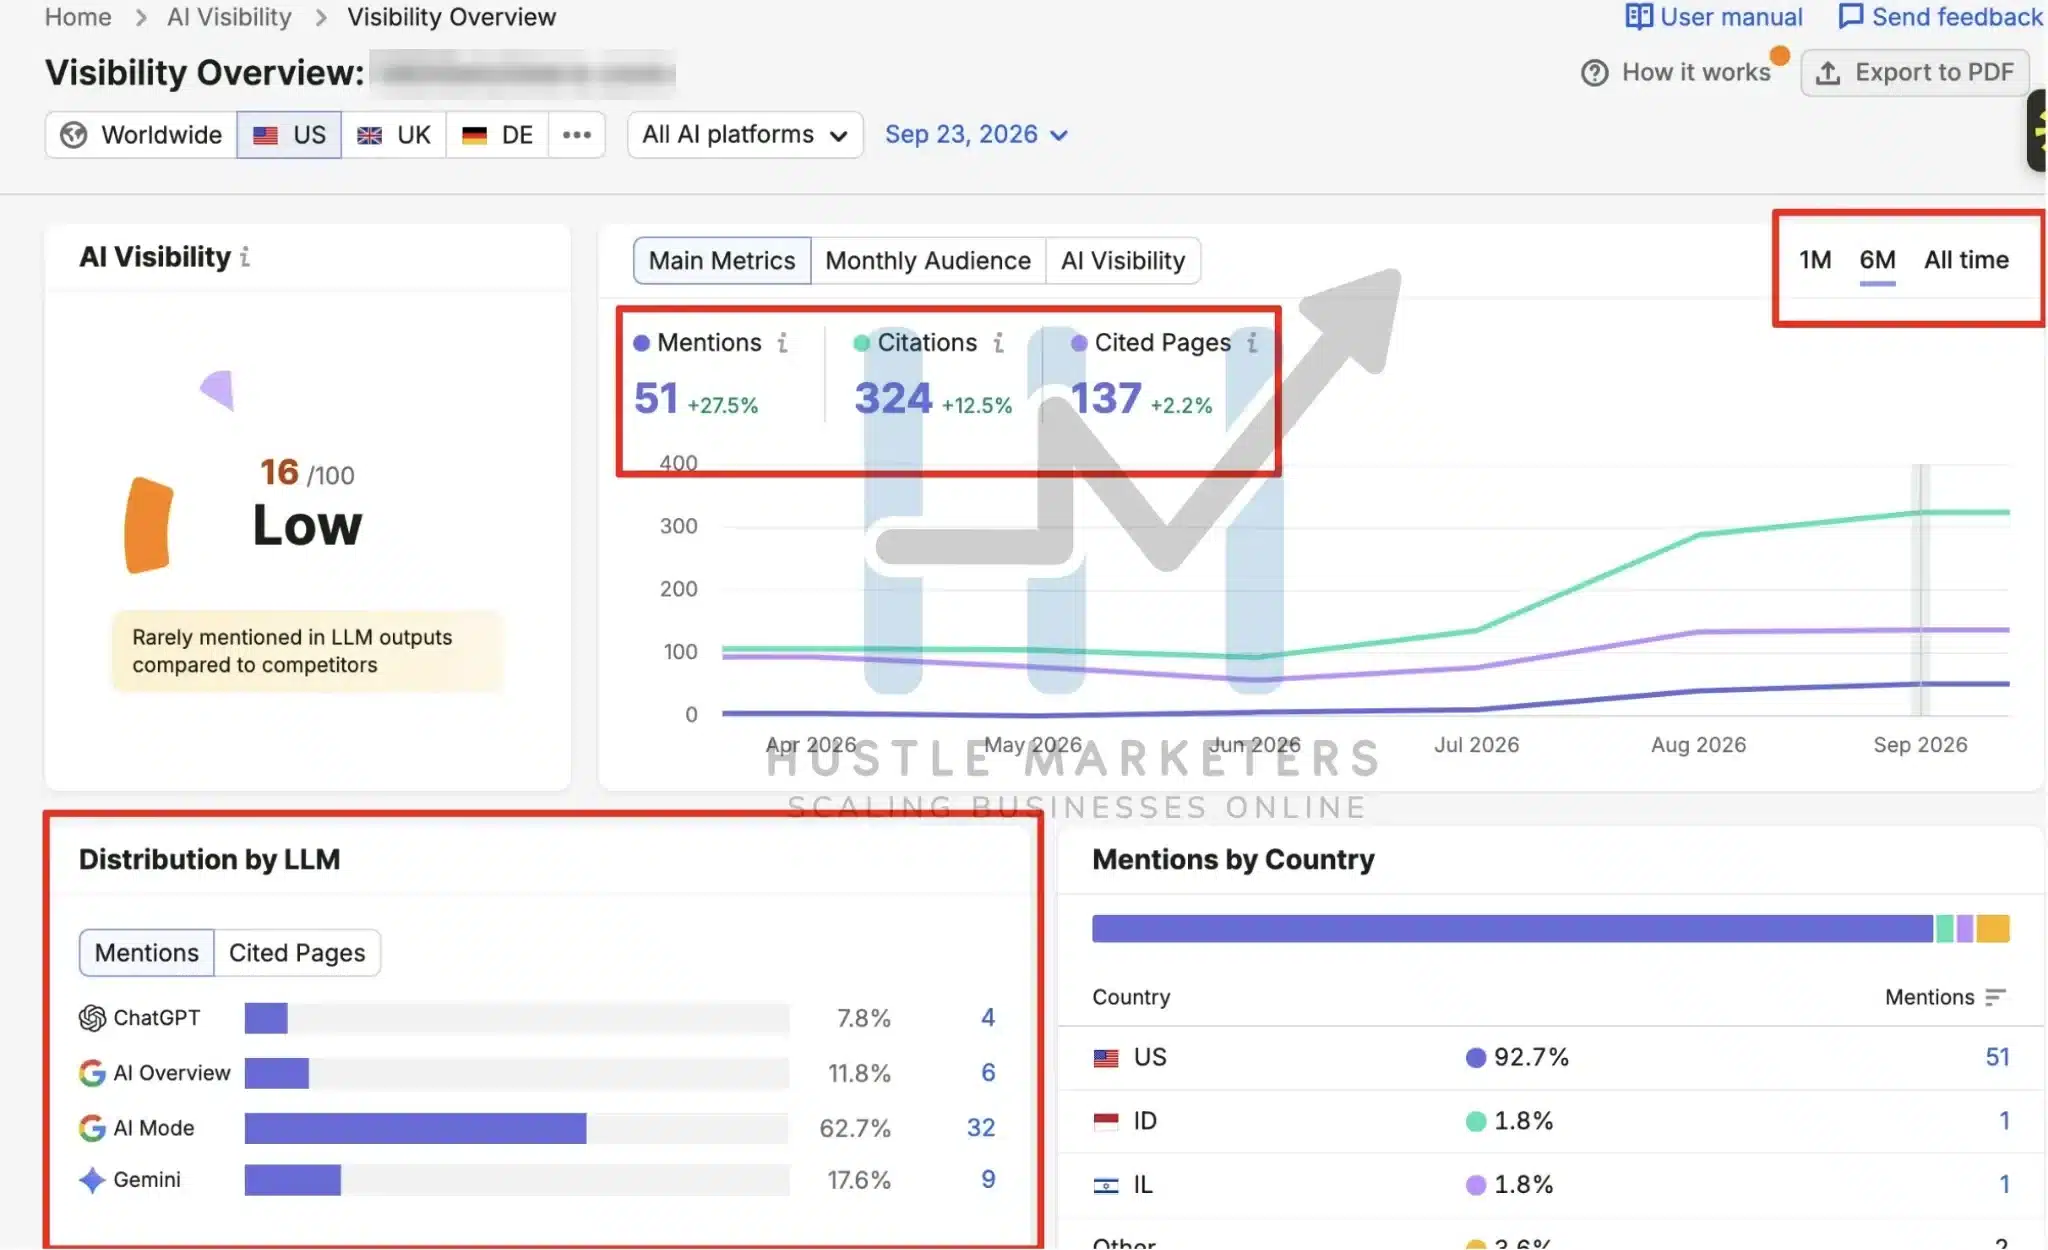Image resolution: width=2048 pixels, height=1250 pixels.
Task: Open AI Visibility info icon
Action: tap(245, 258)
